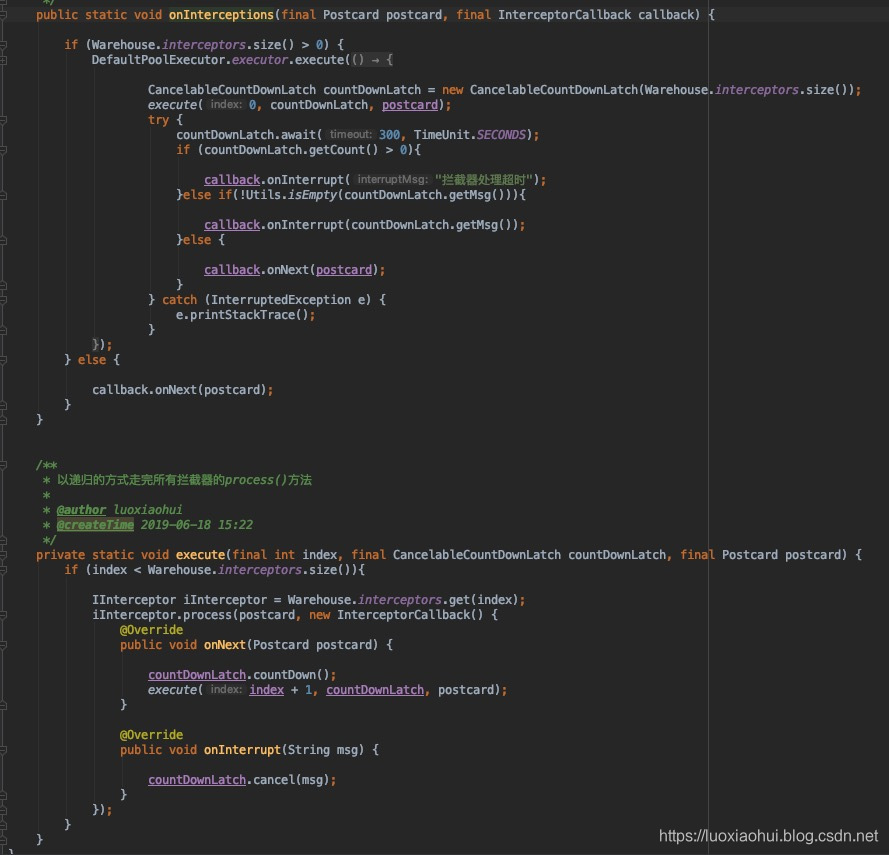Click the timestamp 2019-06-18 15:22
Viewport: 889px width, 855px height.
click(197, 525)
